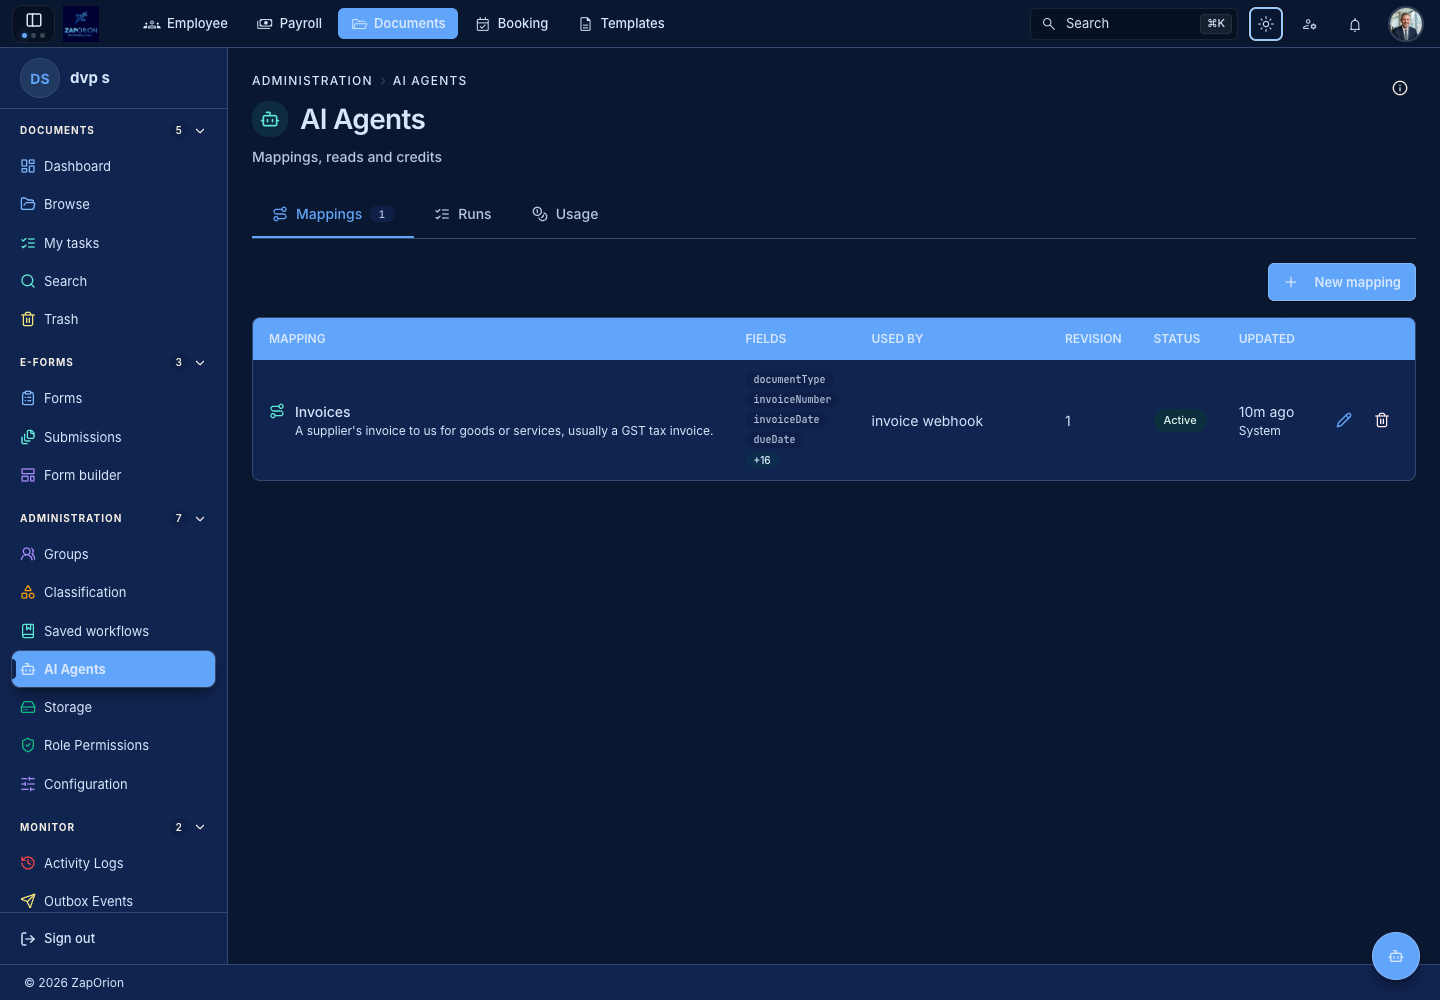Click the 10m ago updated cell
1440x1000 pixels.
(1266, 412)
